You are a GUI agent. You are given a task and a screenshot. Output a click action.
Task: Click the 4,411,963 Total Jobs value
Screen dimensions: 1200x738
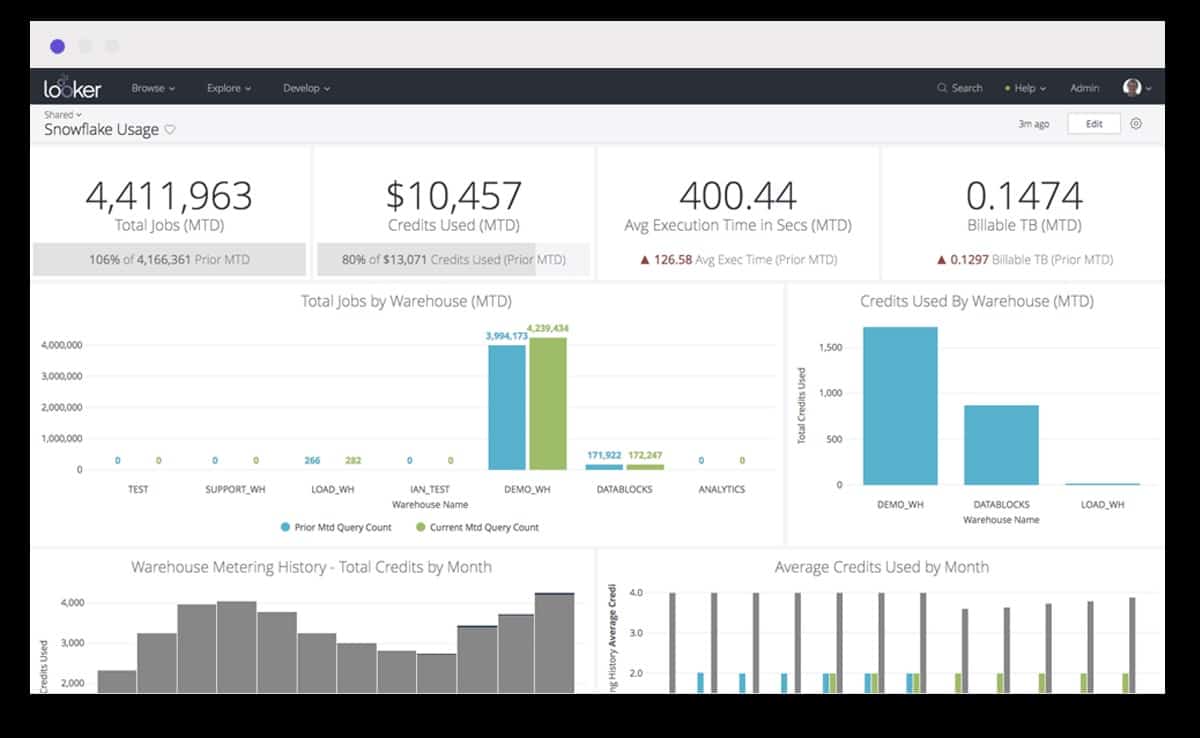169,196
